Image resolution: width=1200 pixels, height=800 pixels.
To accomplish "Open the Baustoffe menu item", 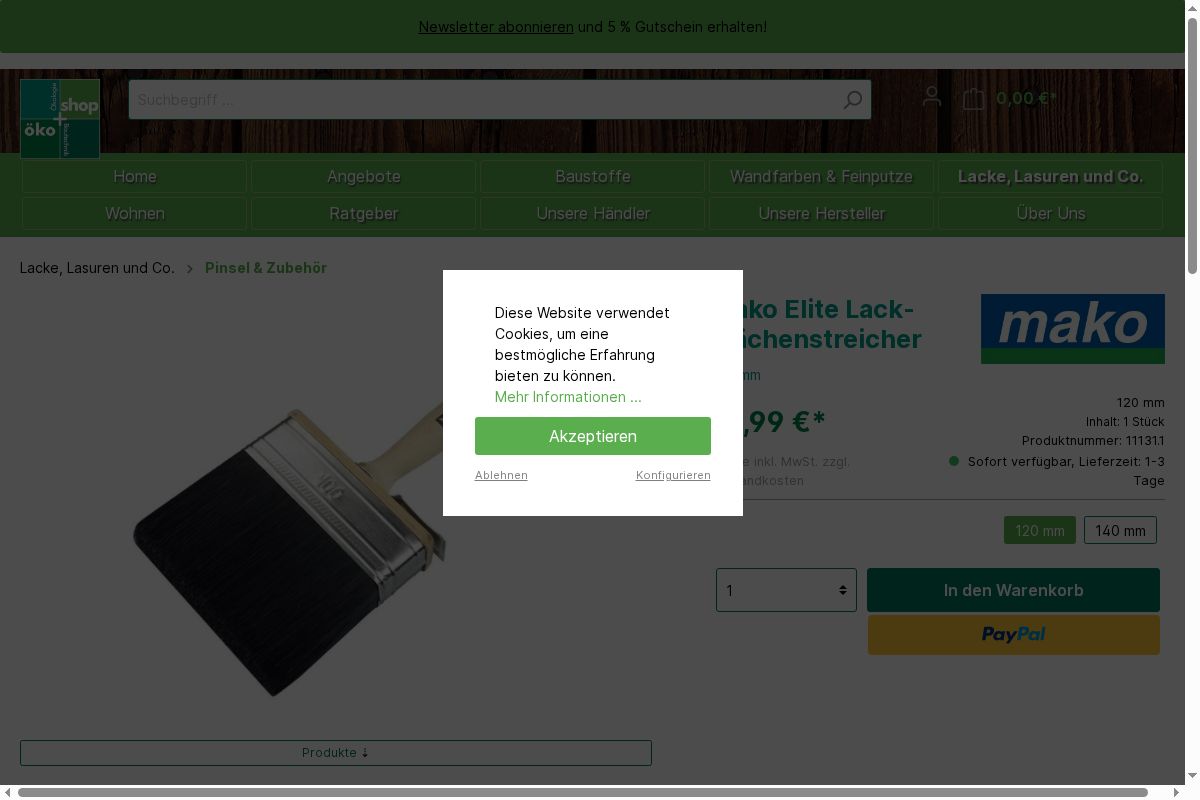I will tap(593, 177).
